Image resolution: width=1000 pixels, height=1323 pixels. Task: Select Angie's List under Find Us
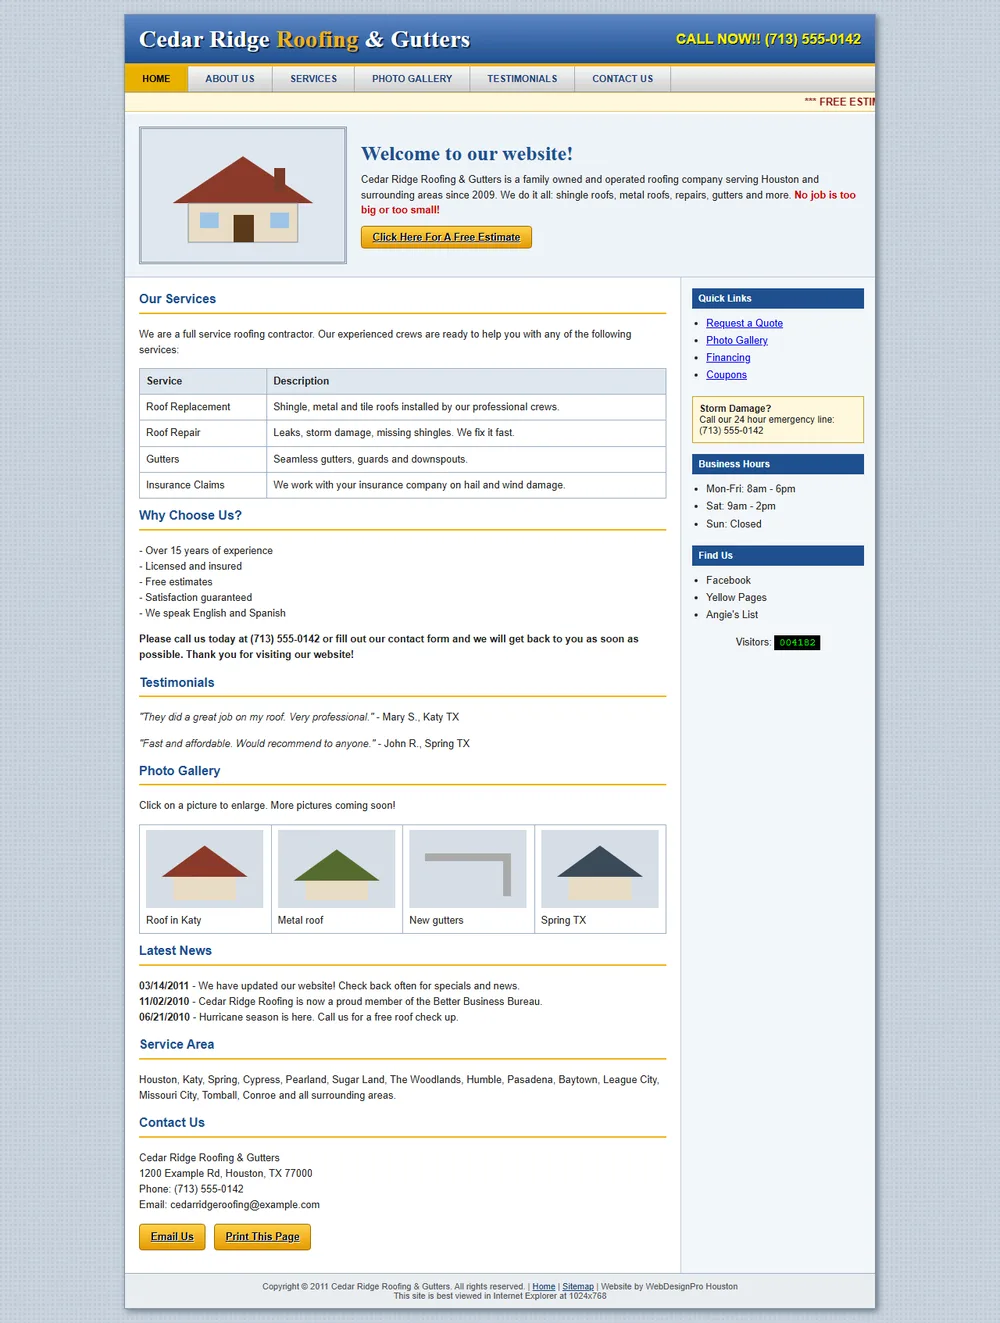pos(732,615)
